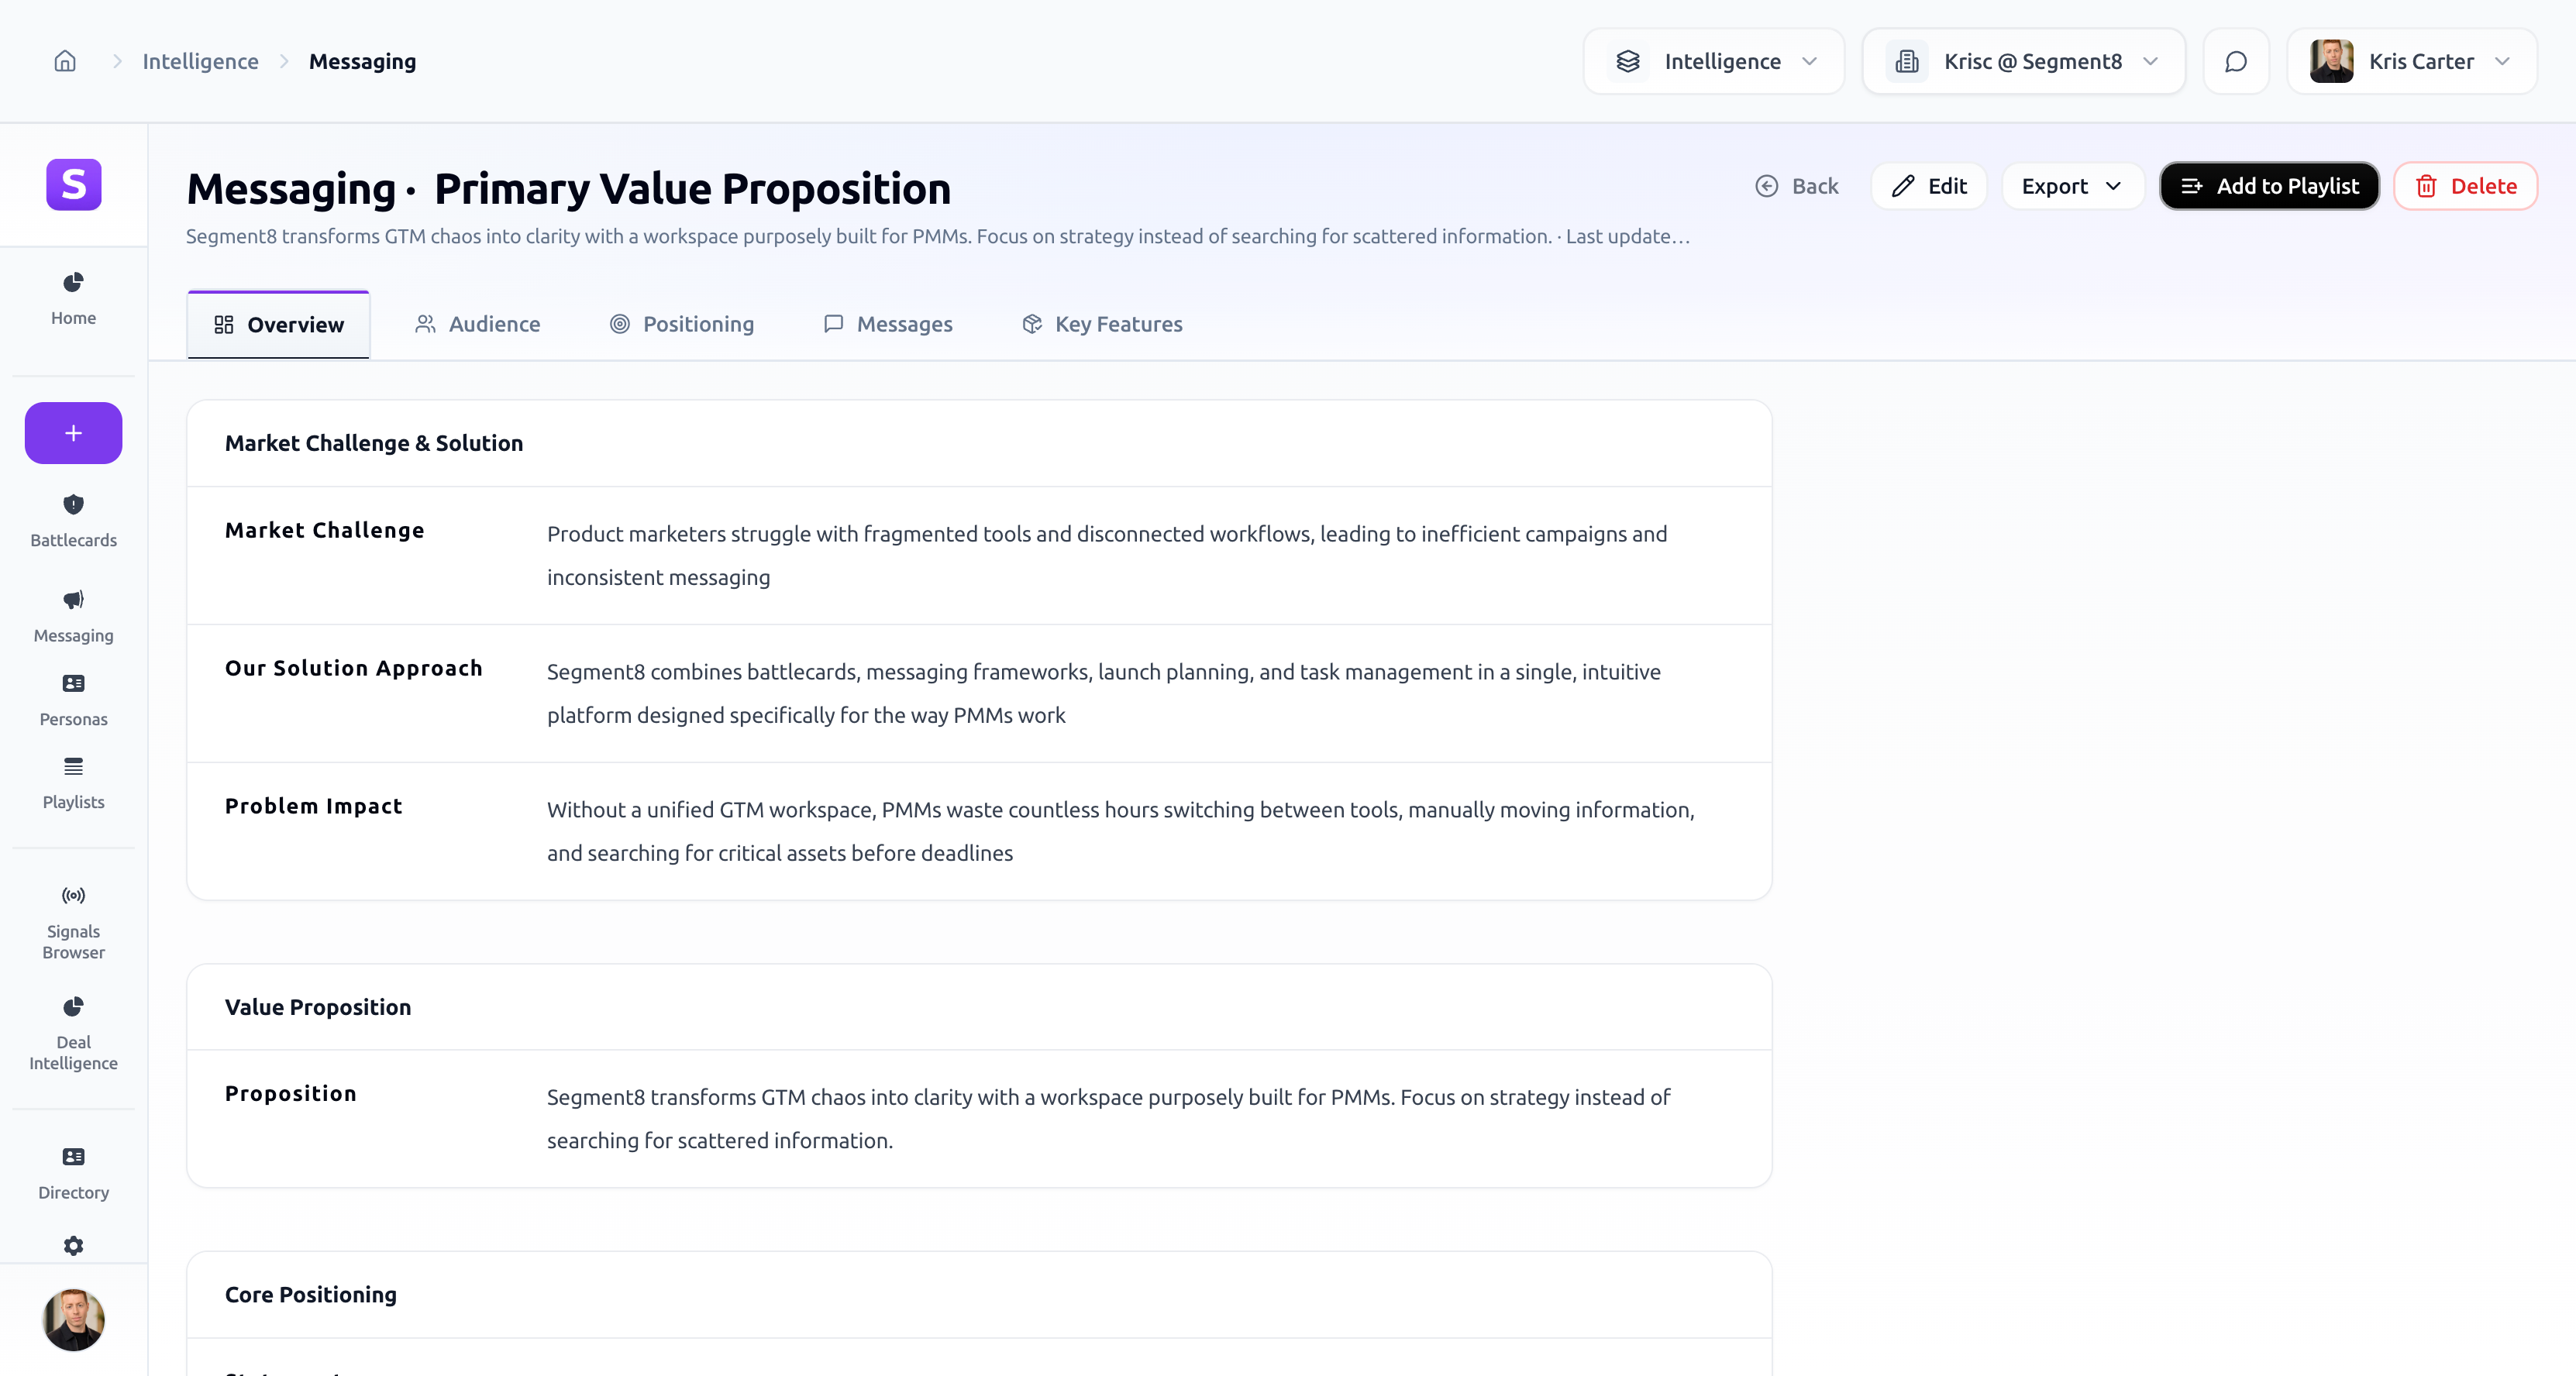Click Add to Playlist button
Viewport: 2576px width, 1376px height.
coord(2269,186)
